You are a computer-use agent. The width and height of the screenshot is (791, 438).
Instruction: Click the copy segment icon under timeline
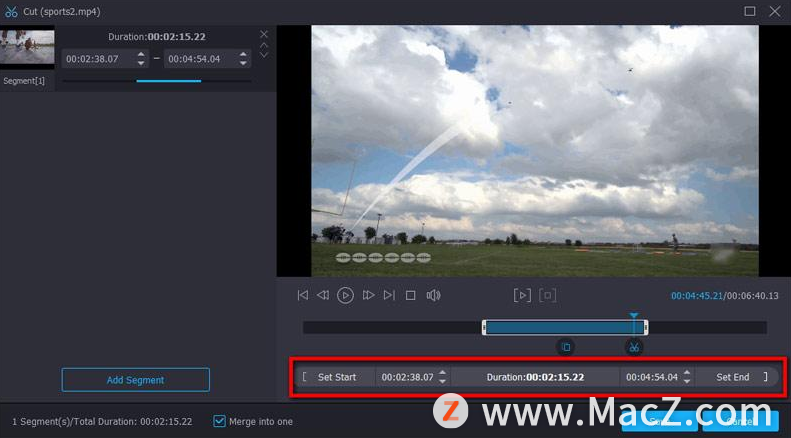566,347
